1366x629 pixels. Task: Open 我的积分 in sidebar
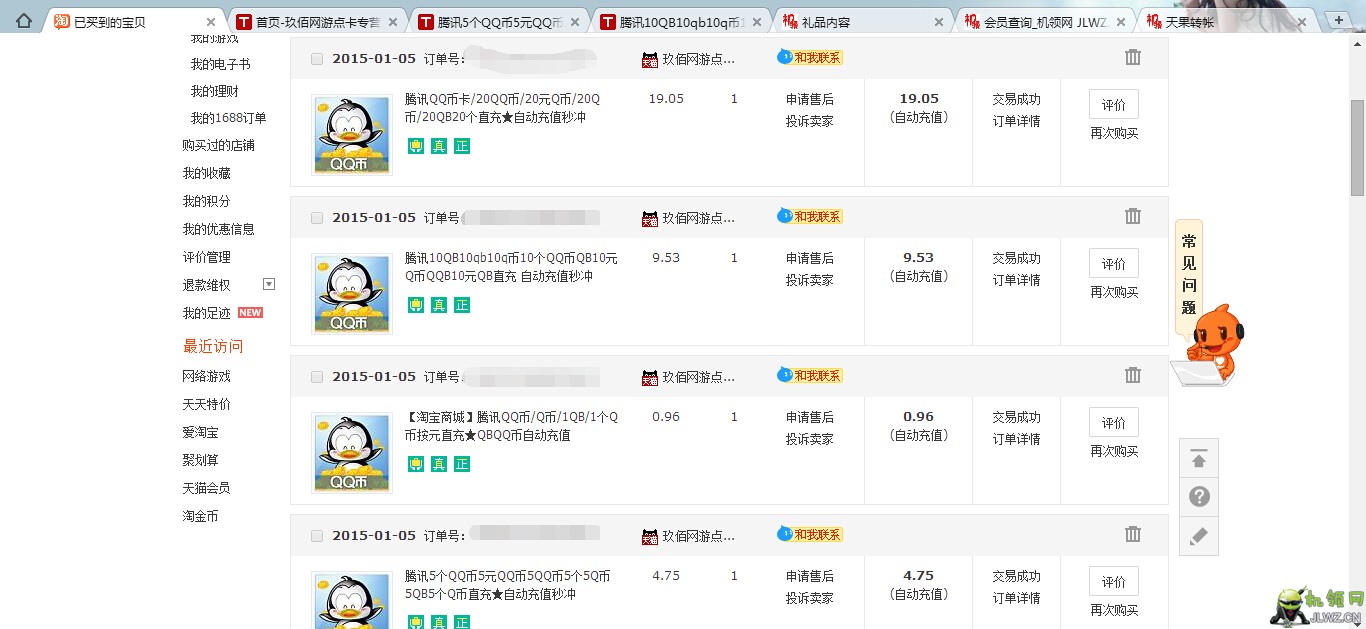pyautogui.click(x=206, y=201)
